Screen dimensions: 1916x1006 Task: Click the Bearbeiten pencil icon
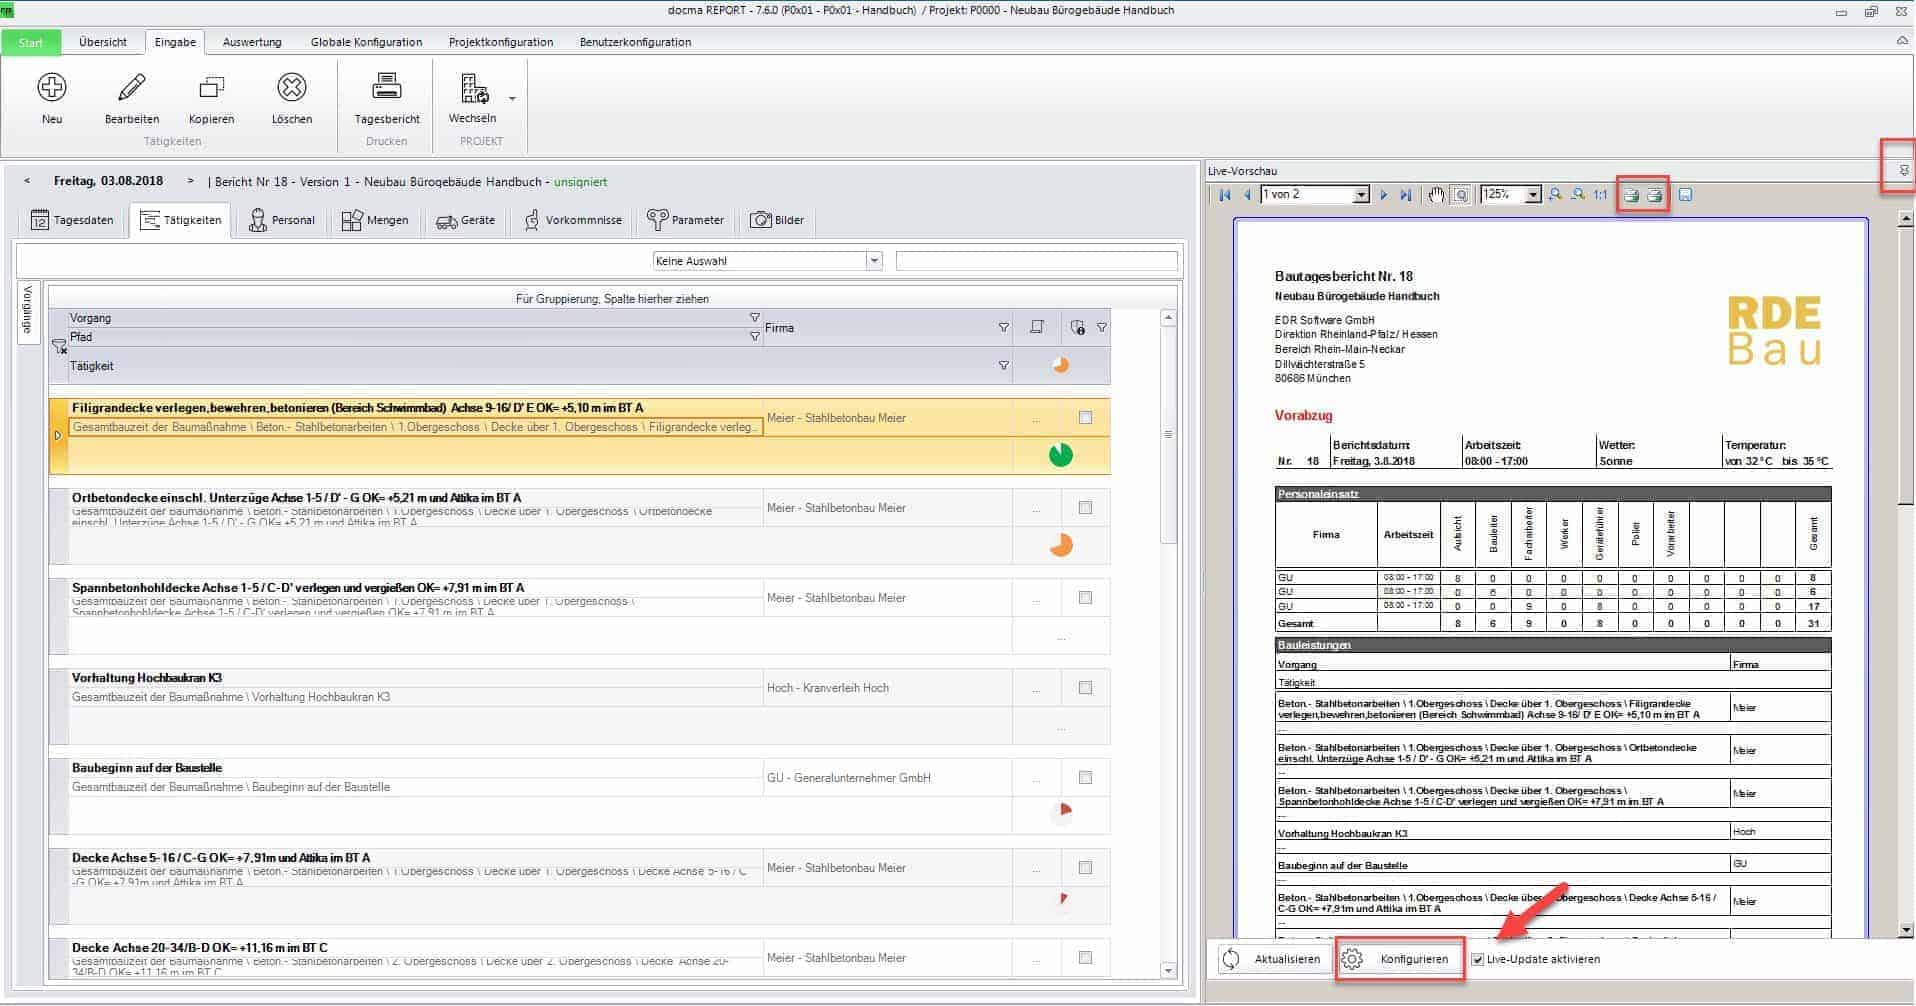click(132, 88)
